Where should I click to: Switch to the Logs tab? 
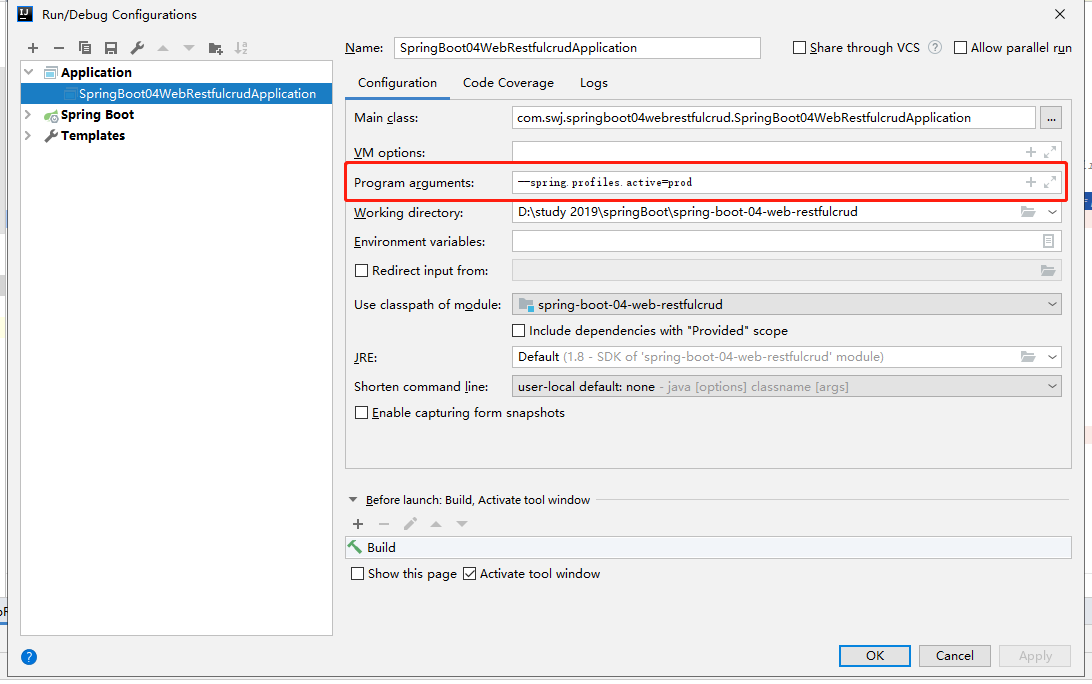pyautogui.click(x=593, y=83)
